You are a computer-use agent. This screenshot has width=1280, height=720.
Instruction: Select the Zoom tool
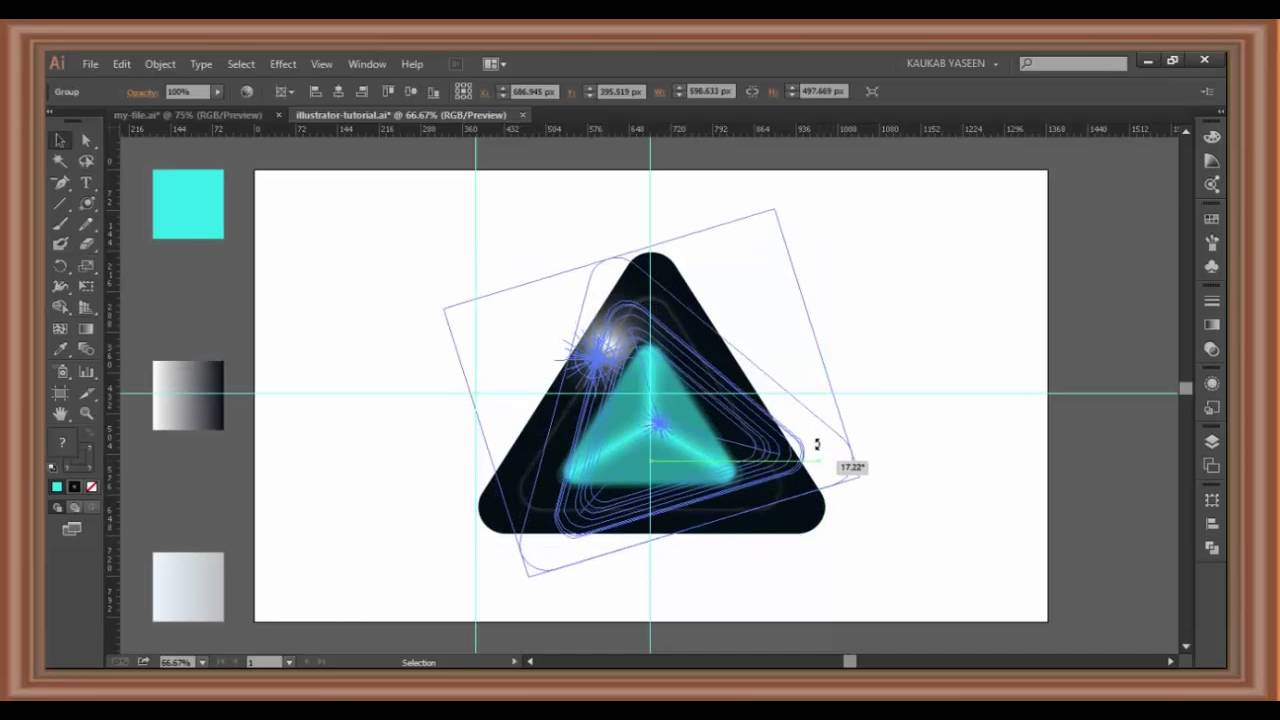[x=87, y=413]
